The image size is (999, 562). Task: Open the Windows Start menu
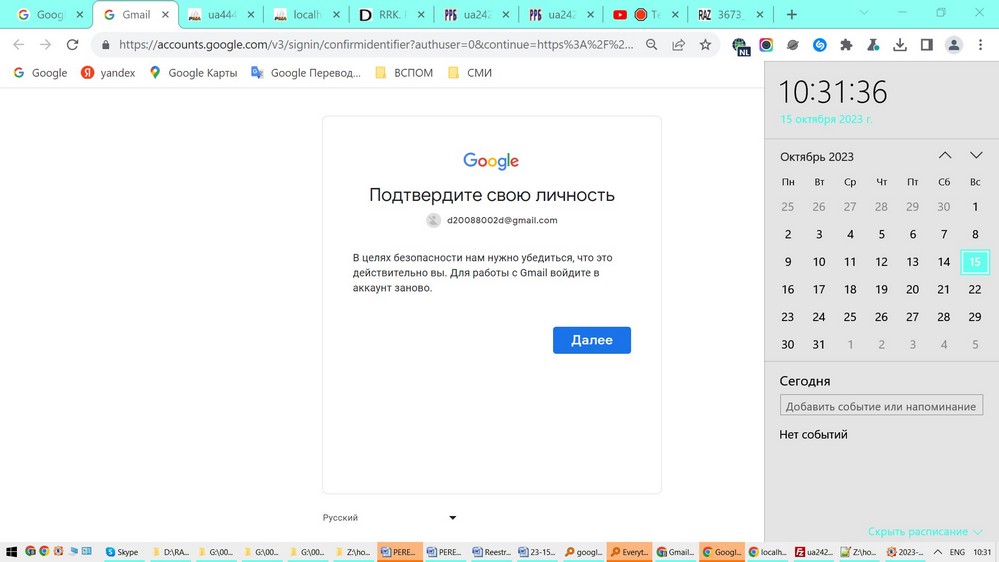tap(11, 552)
